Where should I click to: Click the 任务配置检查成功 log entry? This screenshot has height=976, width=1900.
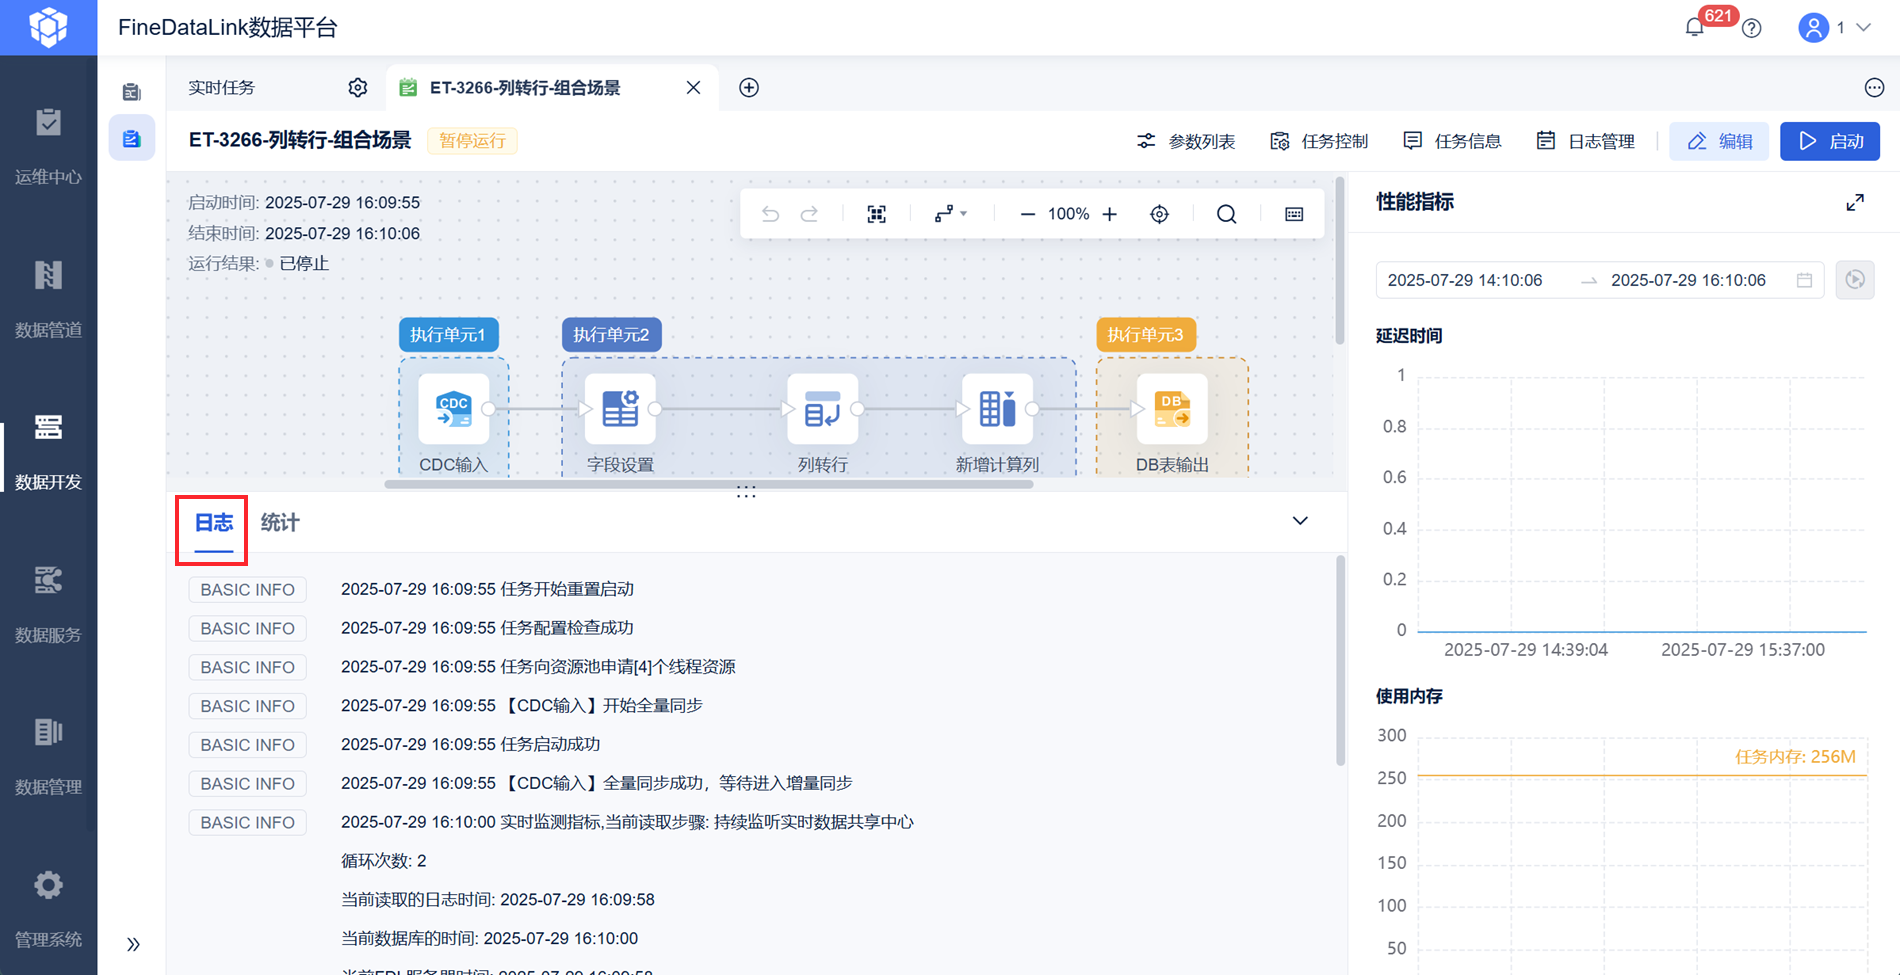click(488, 628)
